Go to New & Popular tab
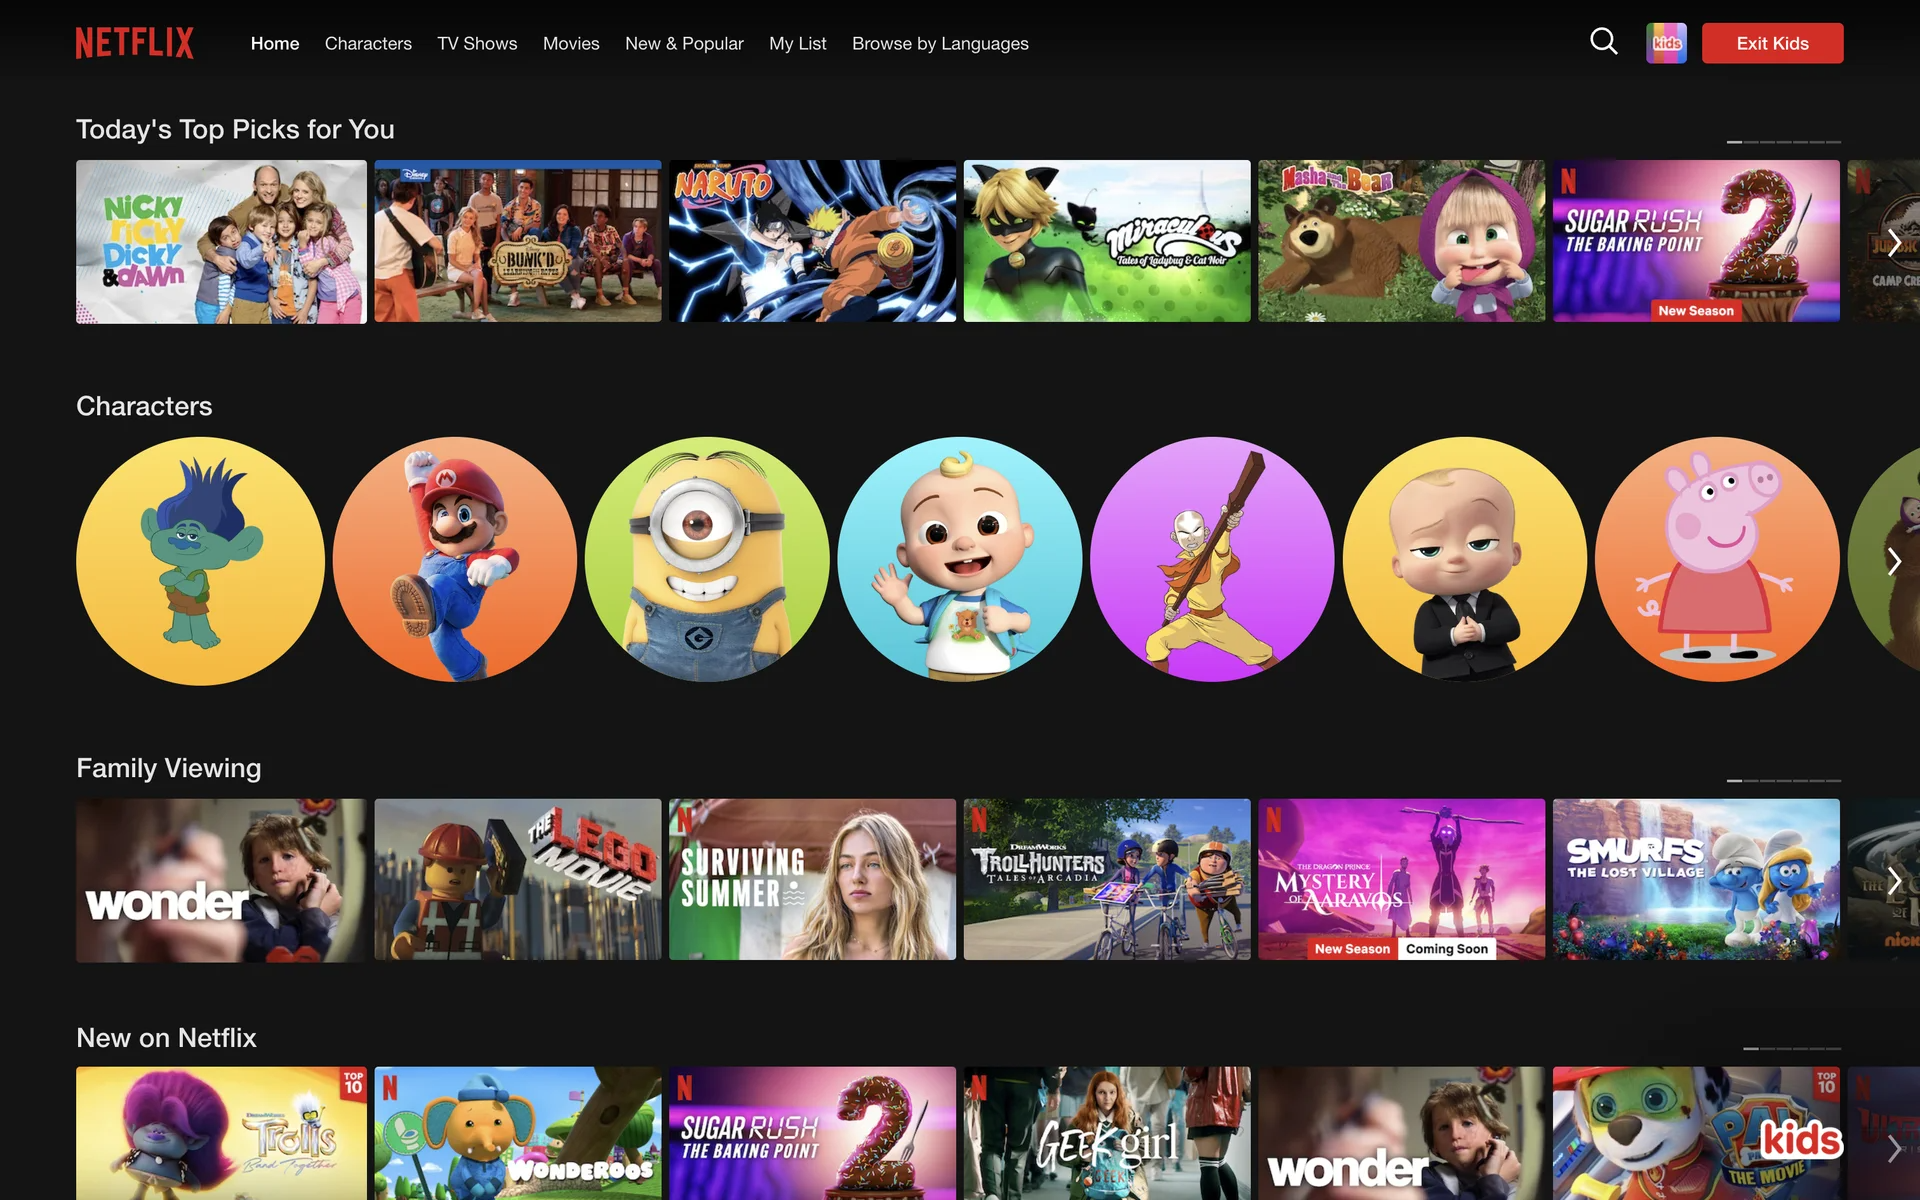Screen dimensions: 1920x1200 [684, 44]
